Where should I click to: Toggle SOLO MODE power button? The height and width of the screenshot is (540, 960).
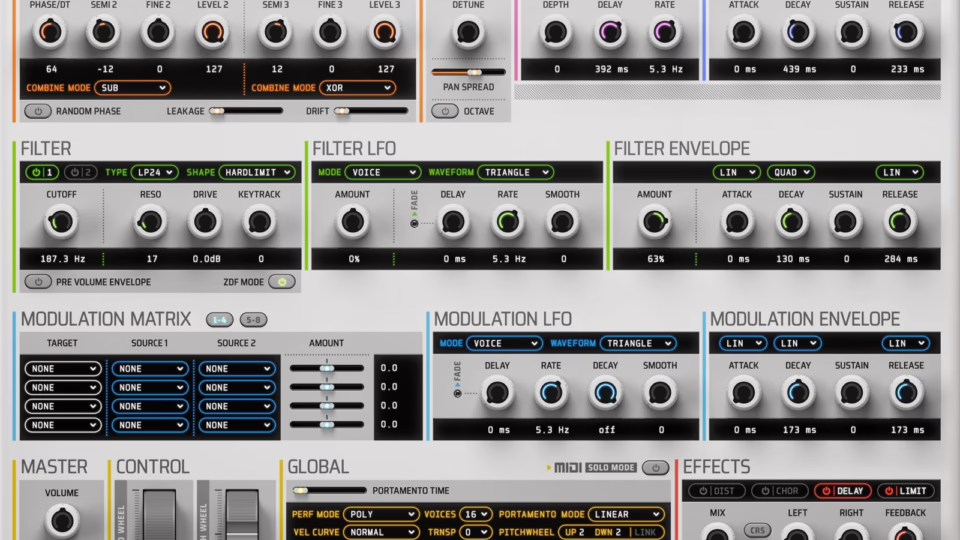tap(655, 468)
